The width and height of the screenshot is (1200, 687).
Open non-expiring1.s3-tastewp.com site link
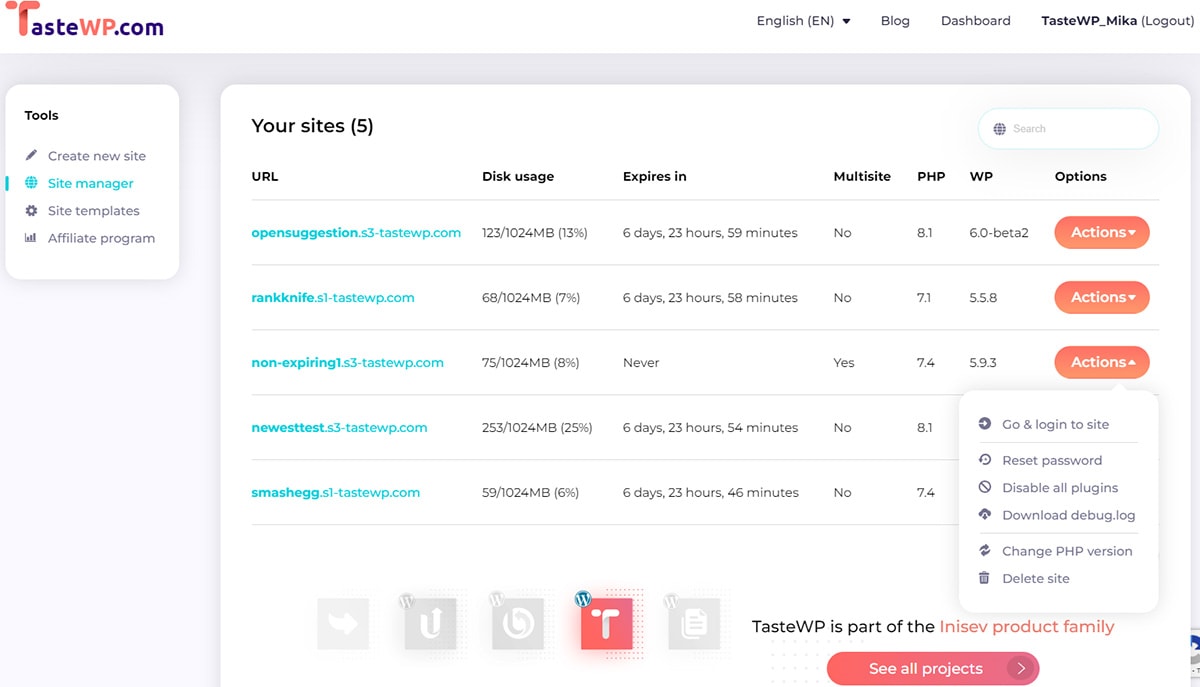point(347,363)
